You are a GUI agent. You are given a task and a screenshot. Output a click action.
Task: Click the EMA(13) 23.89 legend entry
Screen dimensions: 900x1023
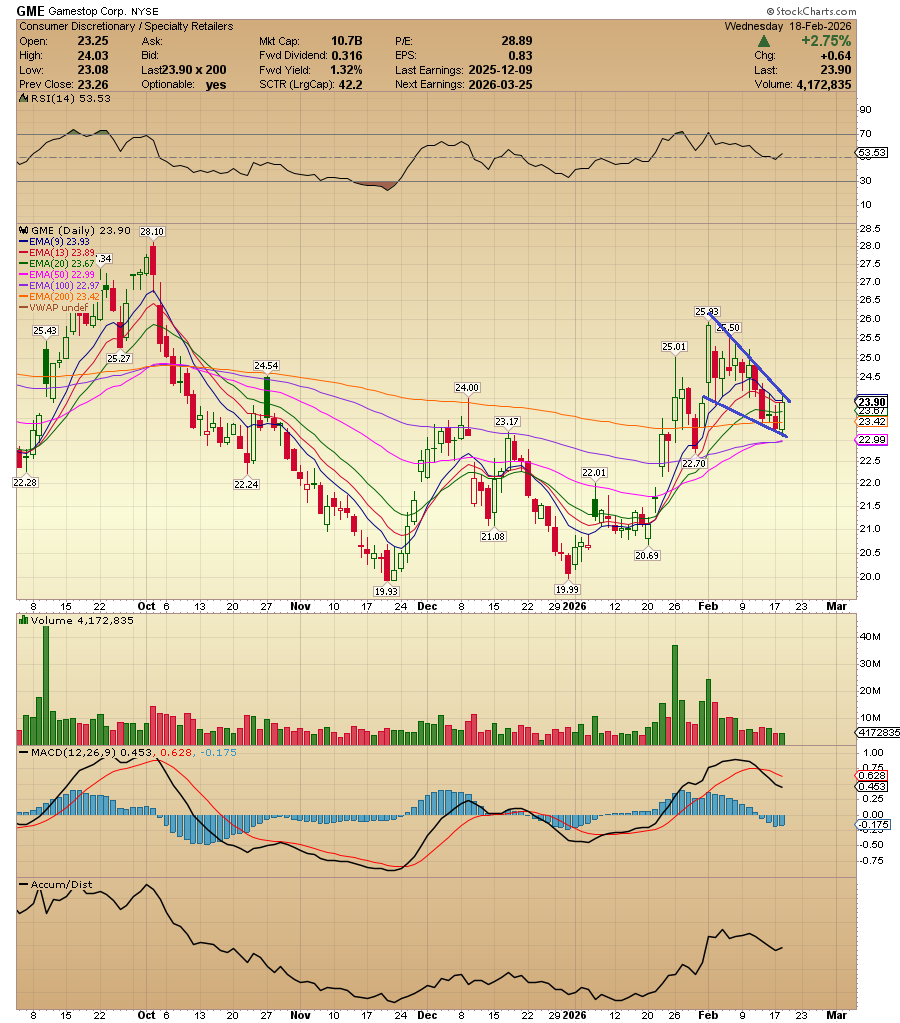tap(57, 252)
